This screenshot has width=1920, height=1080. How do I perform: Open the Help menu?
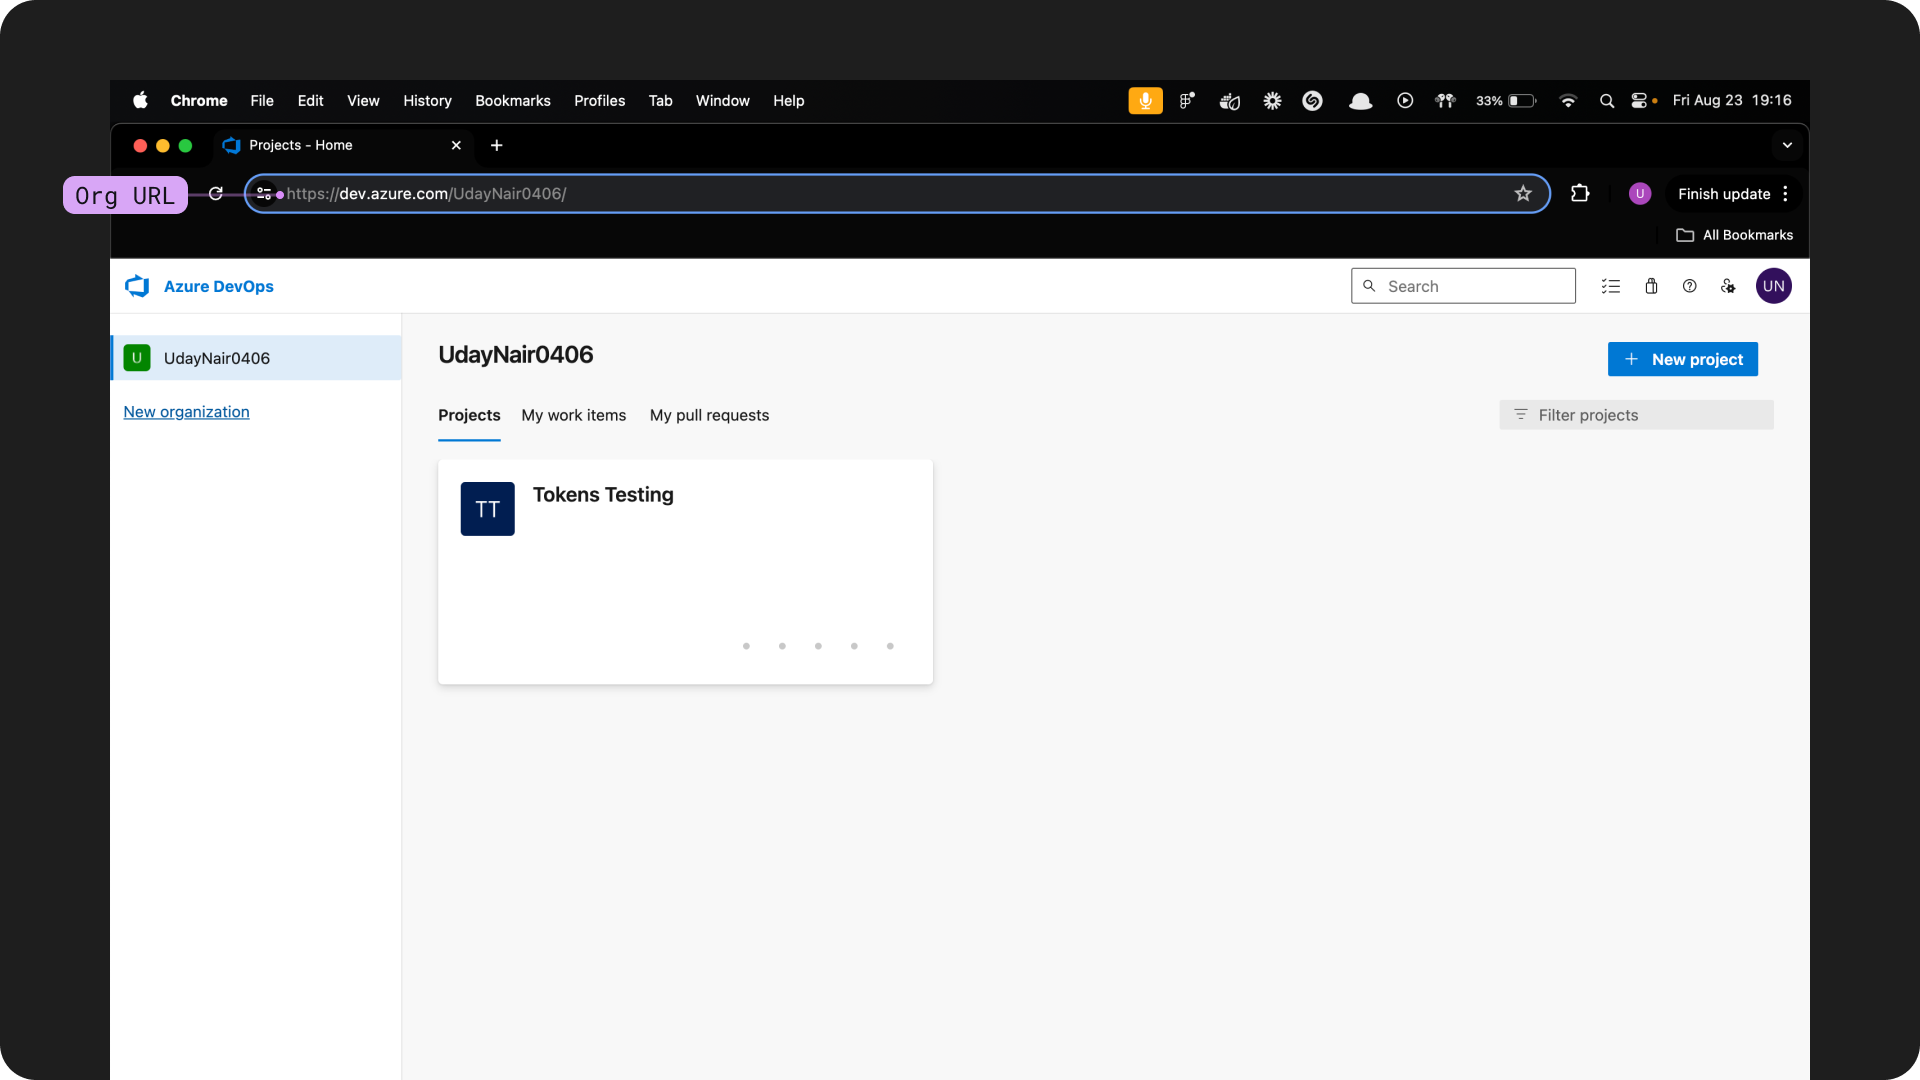[788, 100]
